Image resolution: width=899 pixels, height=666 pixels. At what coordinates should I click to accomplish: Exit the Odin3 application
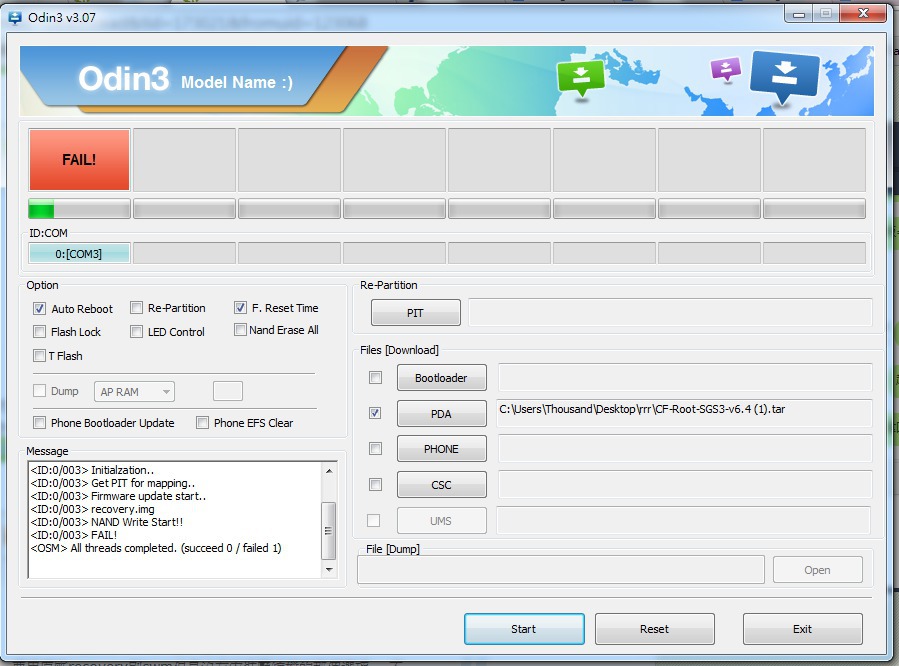point(802,629)
